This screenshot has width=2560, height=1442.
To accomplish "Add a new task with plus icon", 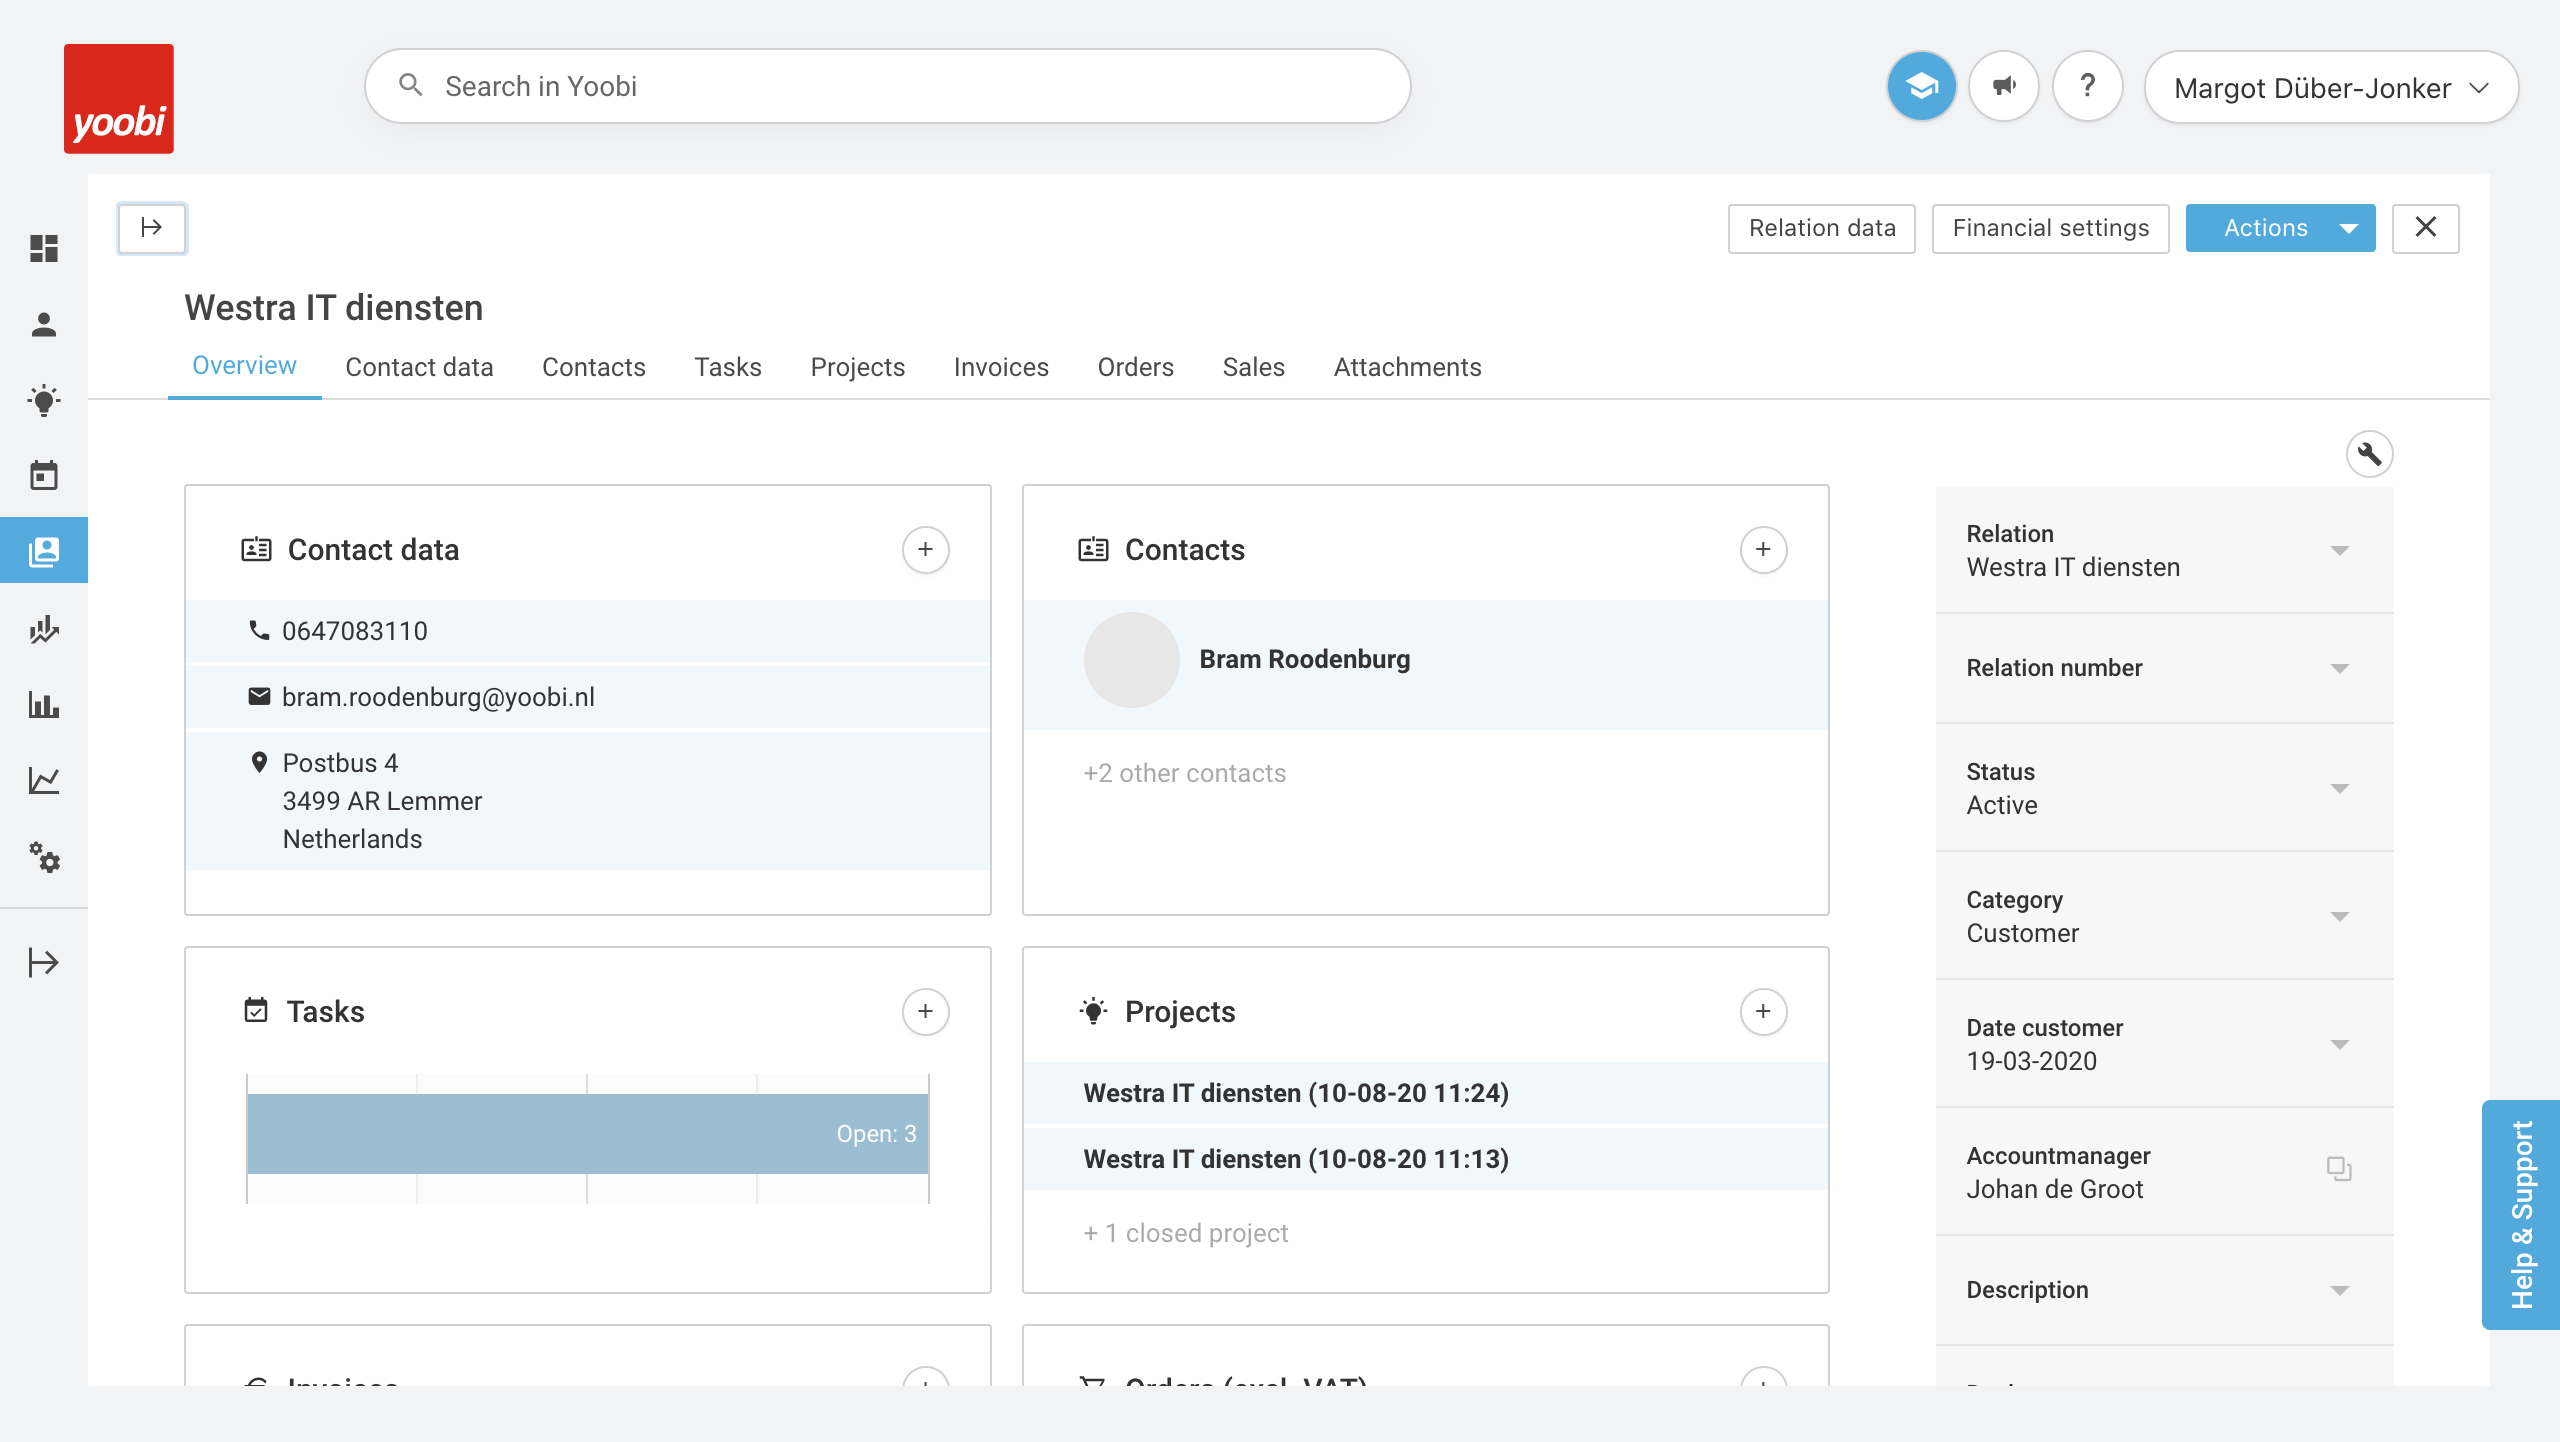I will [x=926, y=1011].
